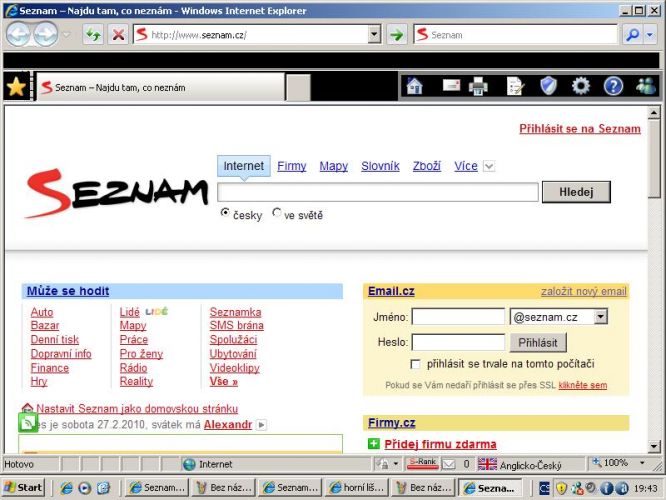The image size is (666, 500).
Task: Click the British flag dictionary icon
Action: [487, 464]
